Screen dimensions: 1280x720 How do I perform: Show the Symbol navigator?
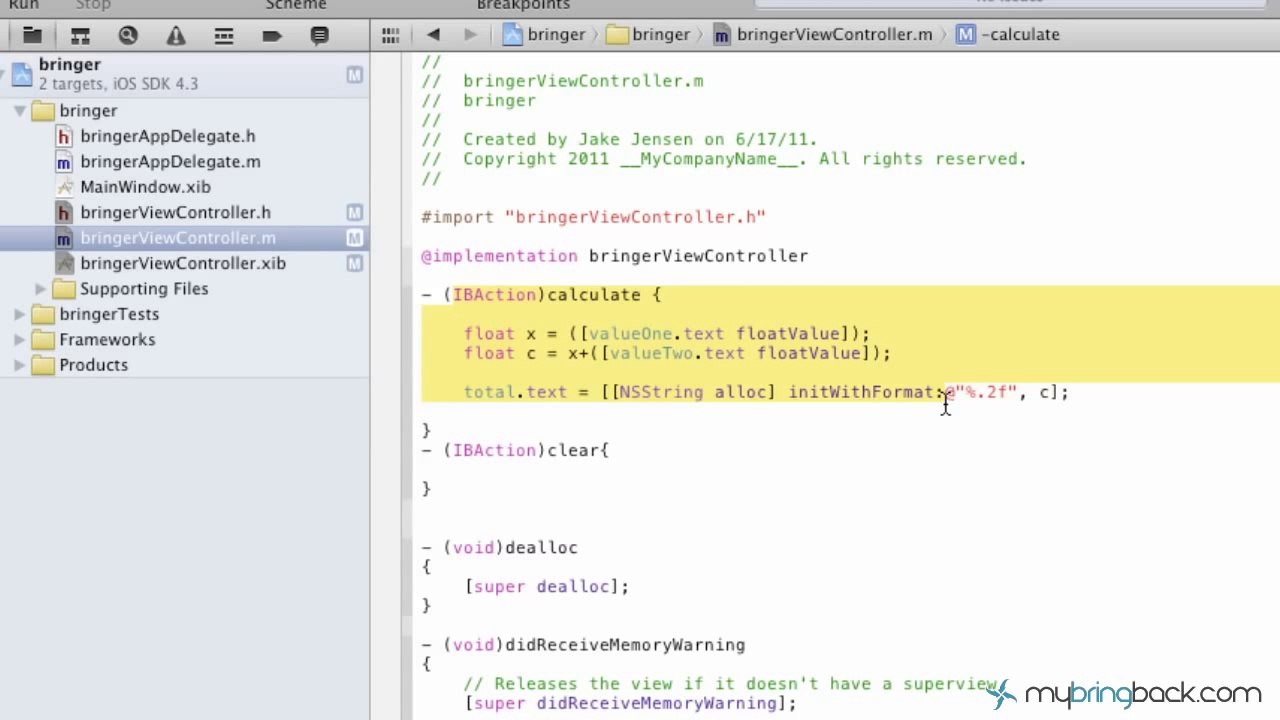click(80, 36)
